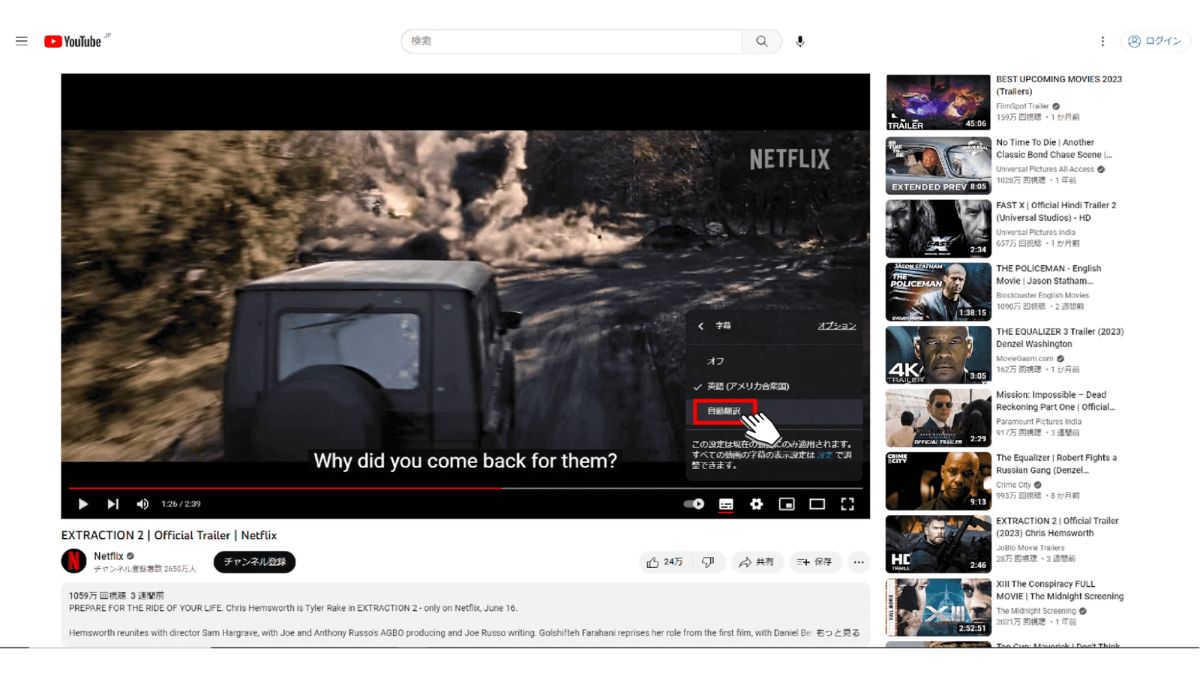Click the EXTRACTION 2 Official Trailer video title
This screenshot has width=1200, height=675.
(x=169, y=535)
